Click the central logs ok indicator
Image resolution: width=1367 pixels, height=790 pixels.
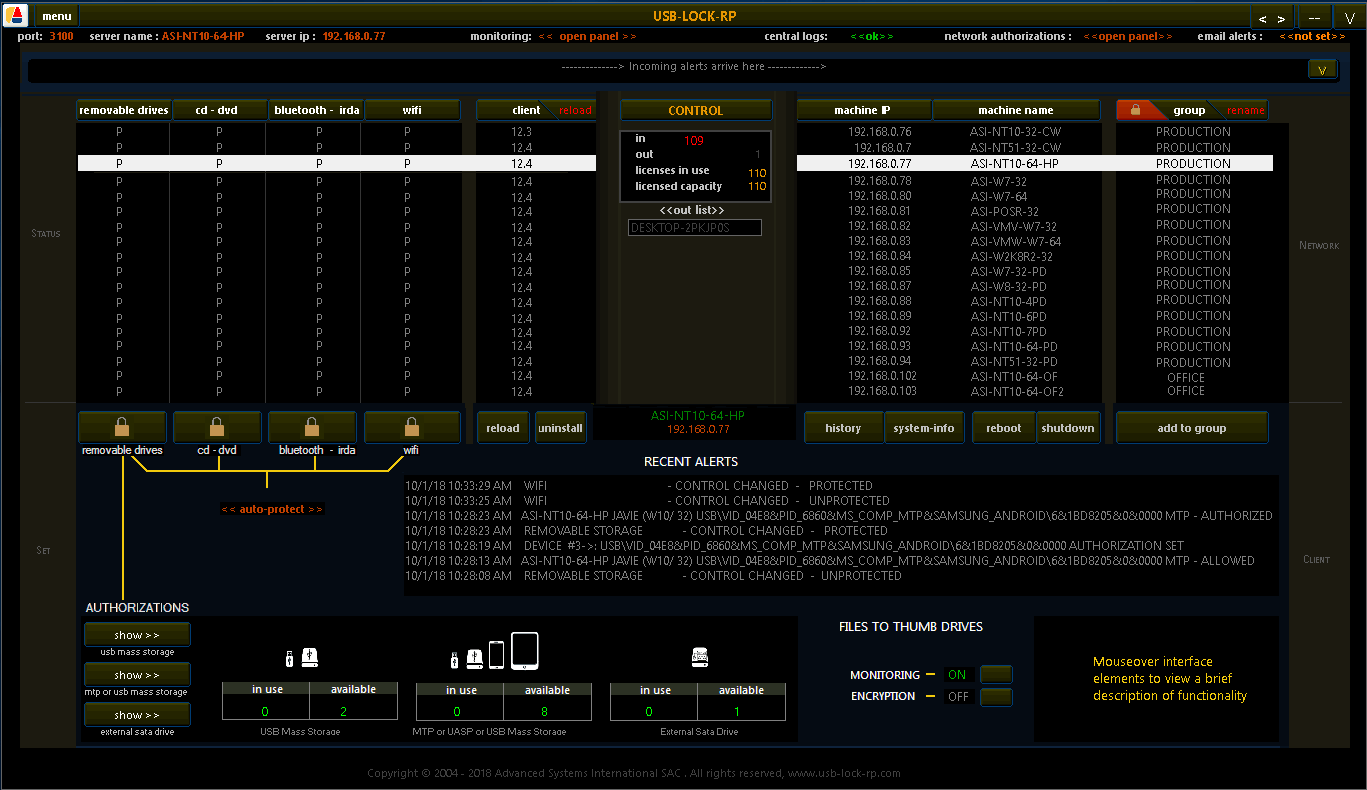872,36
